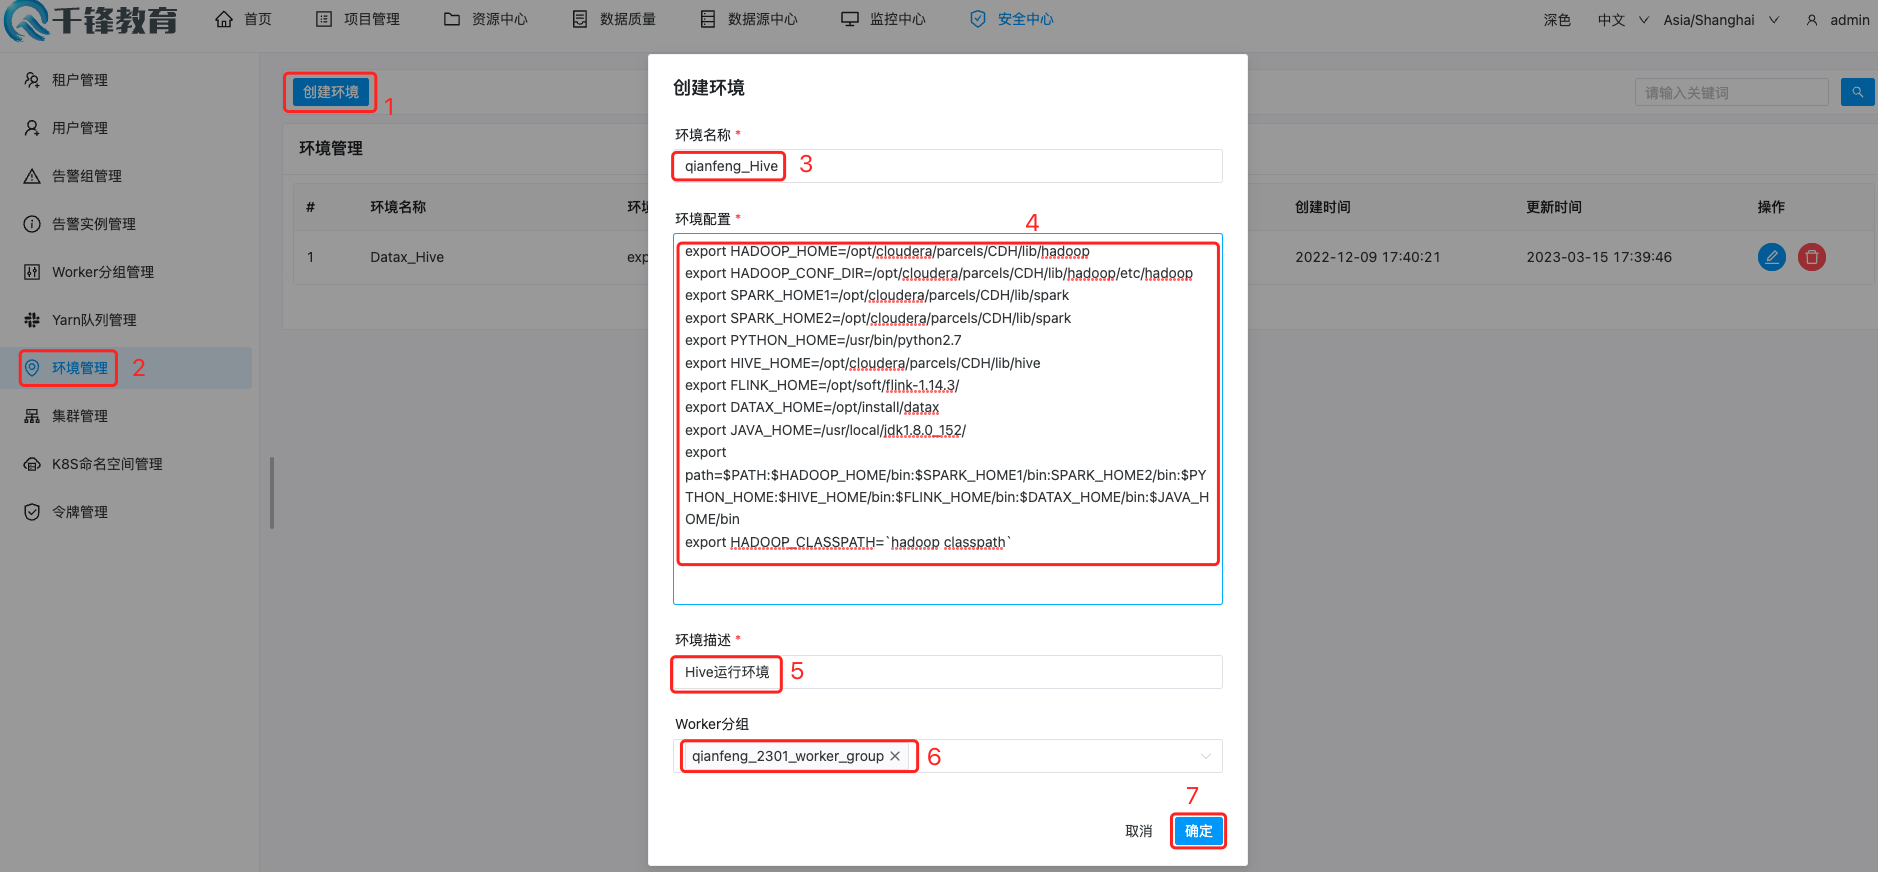Click the 用户管理 person icon

[x=32, y=128]
